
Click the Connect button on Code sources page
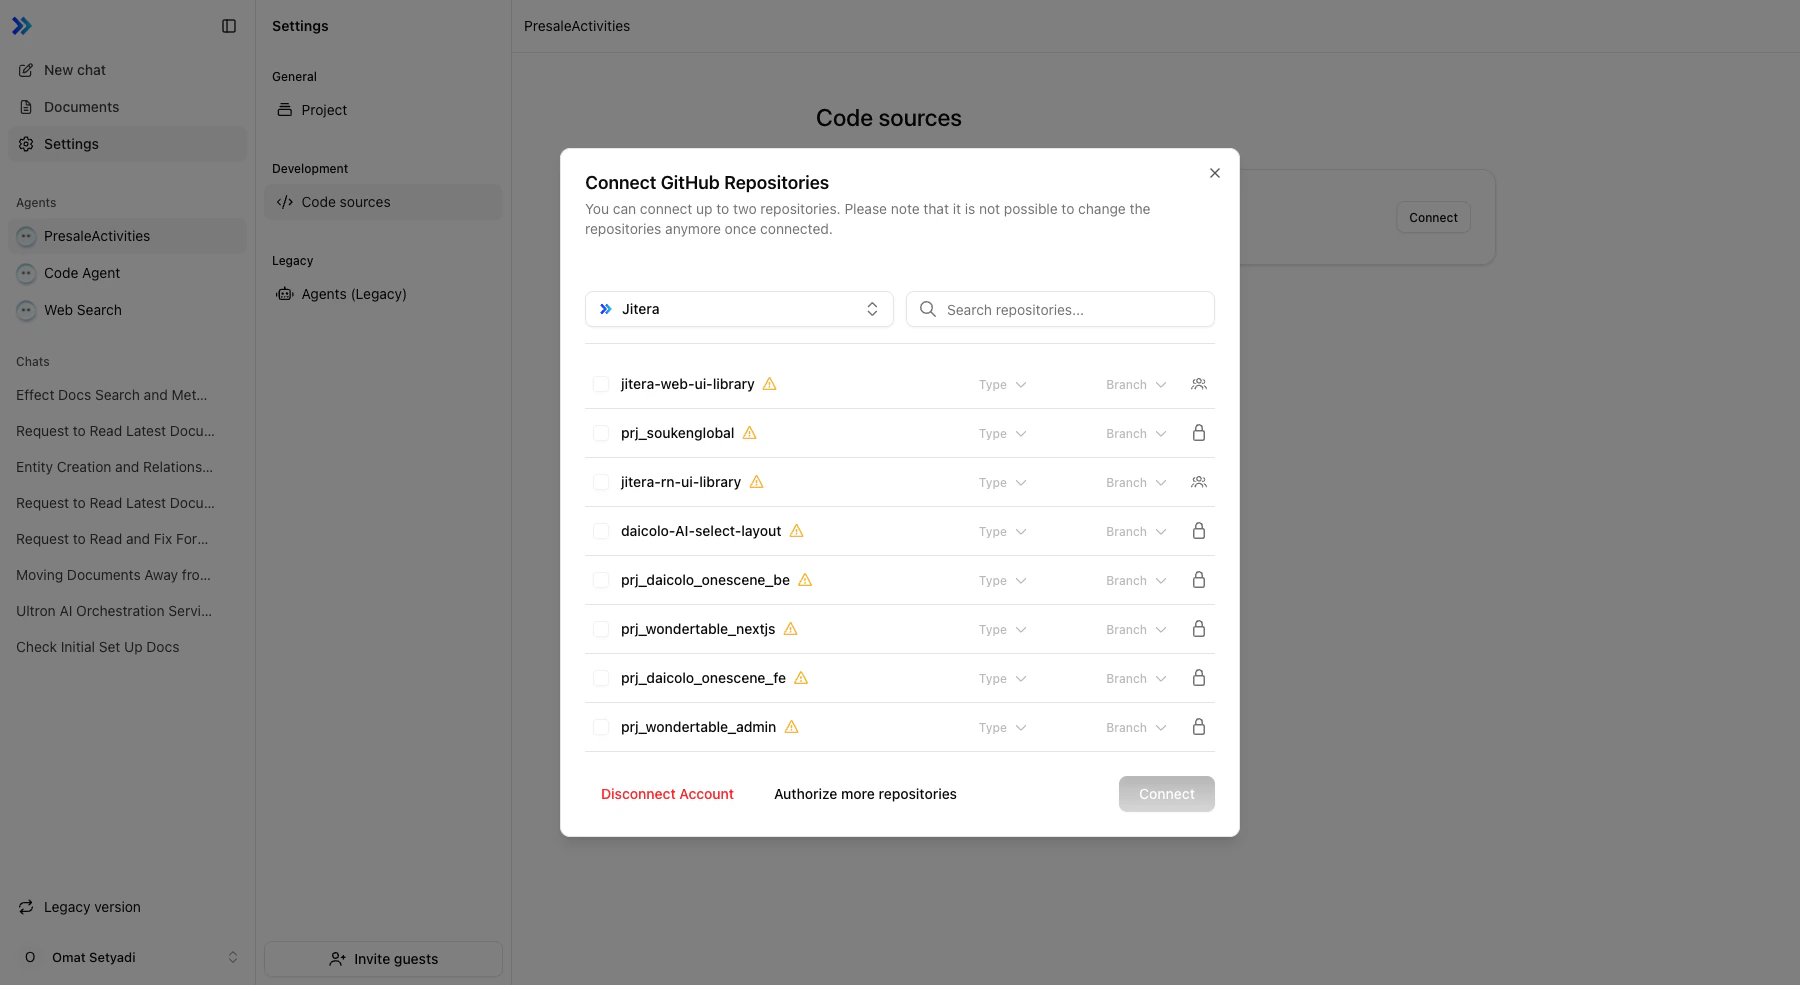(1433, 218)
